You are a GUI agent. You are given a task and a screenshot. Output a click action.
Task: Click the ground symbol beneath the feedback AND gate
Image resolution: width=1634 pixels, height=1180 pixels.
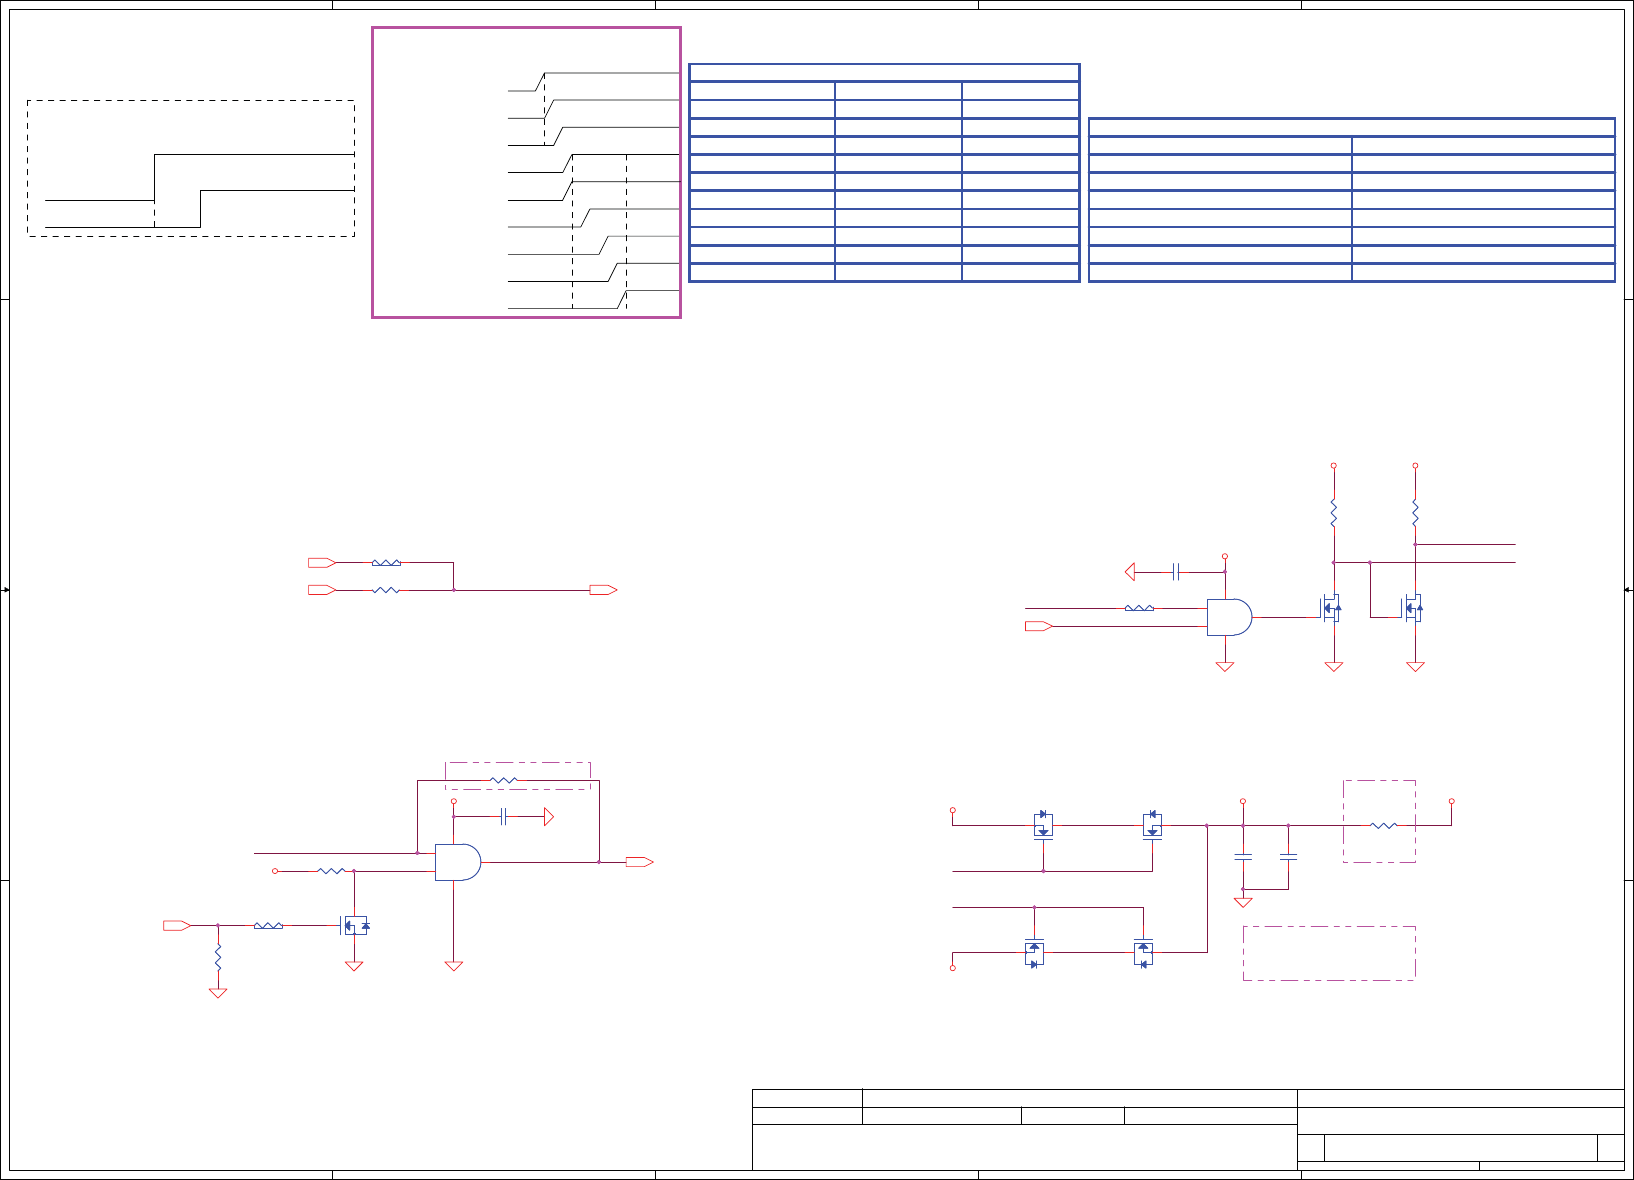point(454,966)
